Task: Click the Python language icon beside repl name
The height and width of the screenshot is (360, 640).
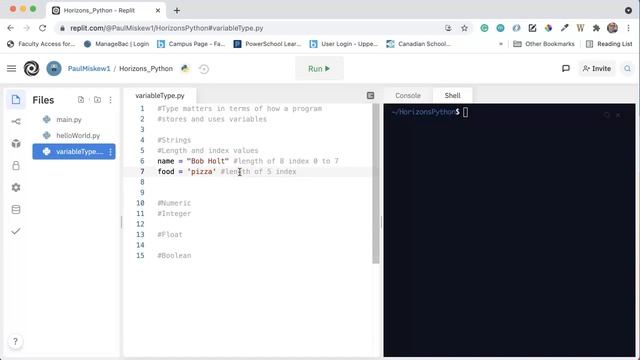Action: pyautogui.click(x=185, y=69)
